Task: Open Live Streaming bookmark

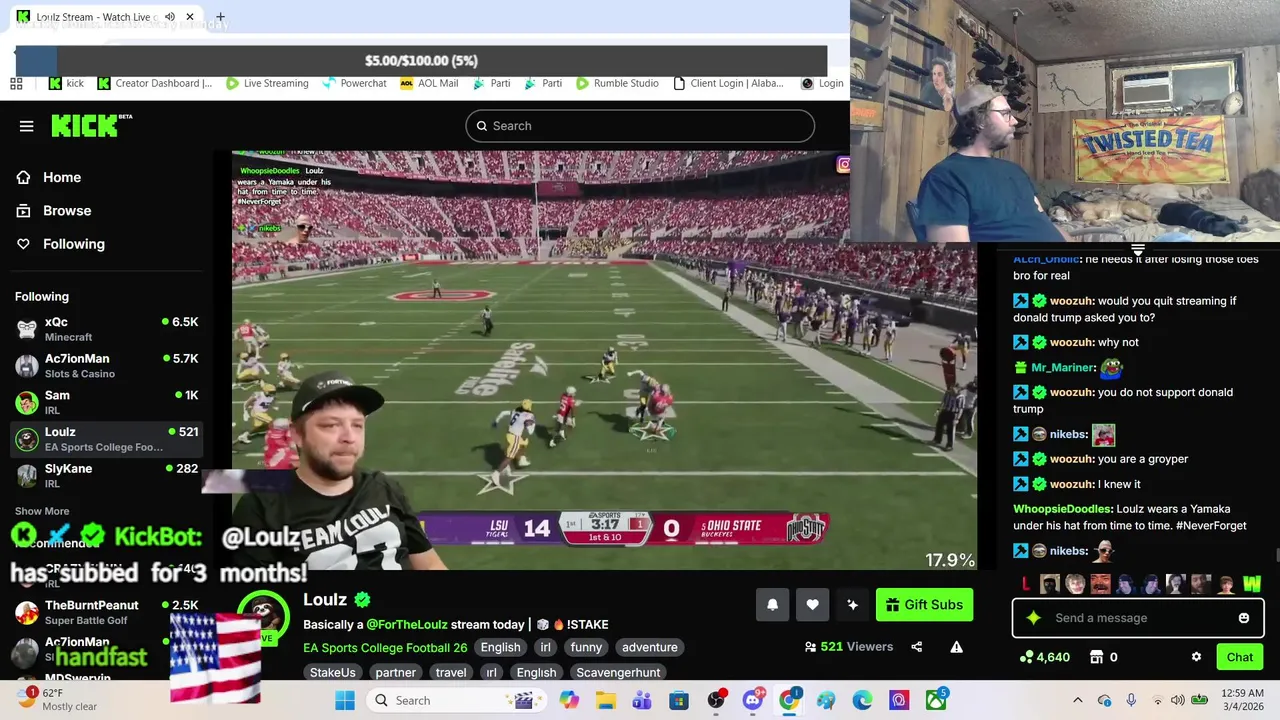Action: (267, 84)
